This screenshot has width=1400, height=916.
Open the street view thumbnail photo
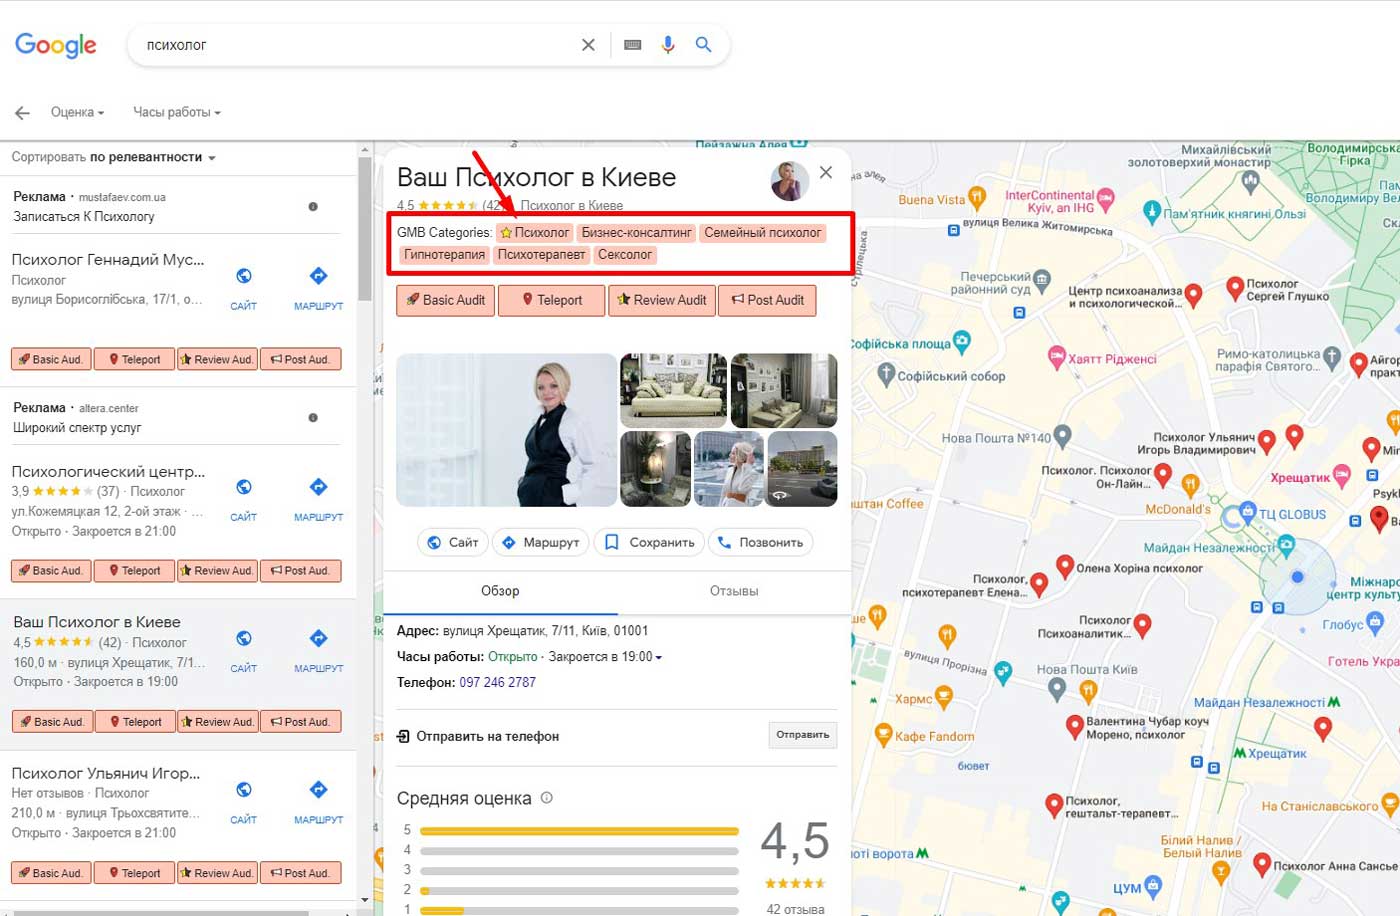(x=802, y=469)
